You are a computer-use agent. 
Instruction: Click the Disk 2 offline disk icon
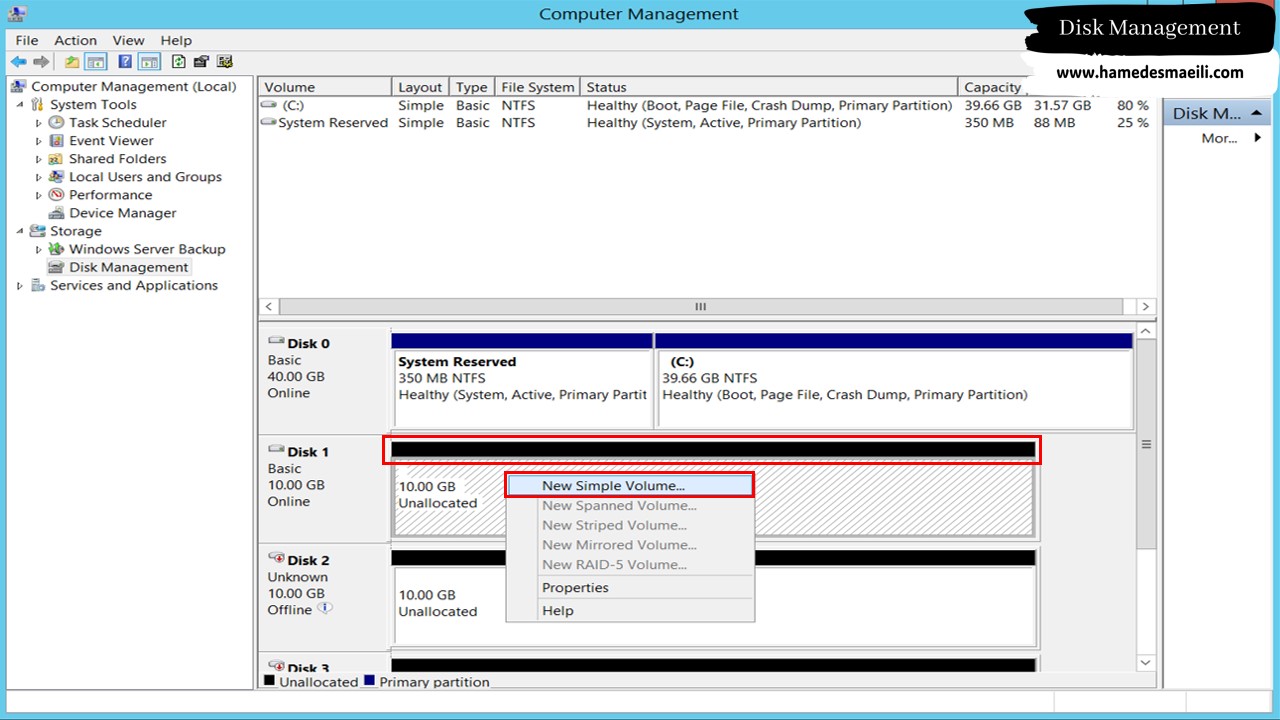[x=276, y=559]
